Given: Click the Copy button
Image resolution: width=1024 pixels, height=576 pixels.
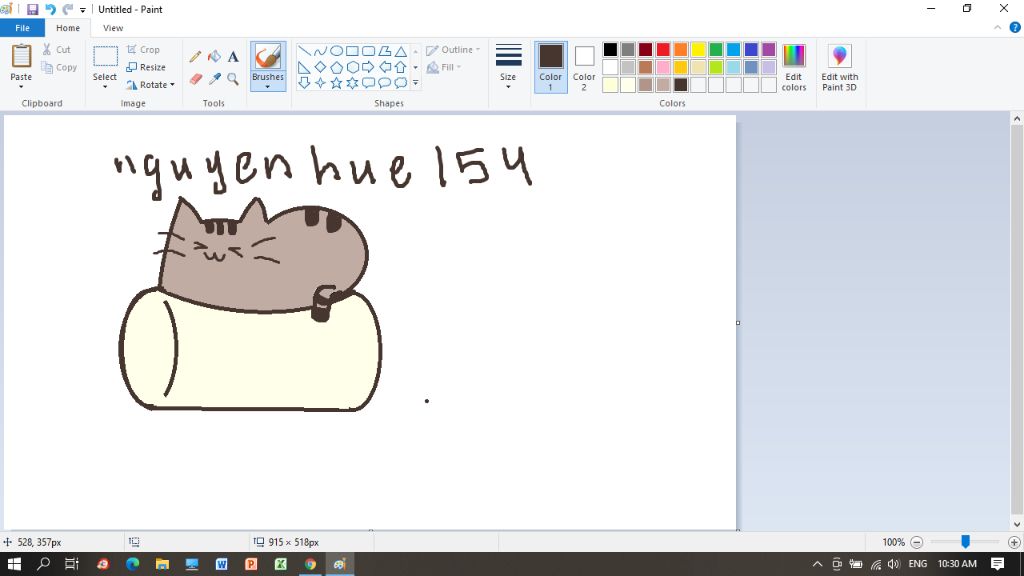Looking at the screenshot, I should 59,67.
